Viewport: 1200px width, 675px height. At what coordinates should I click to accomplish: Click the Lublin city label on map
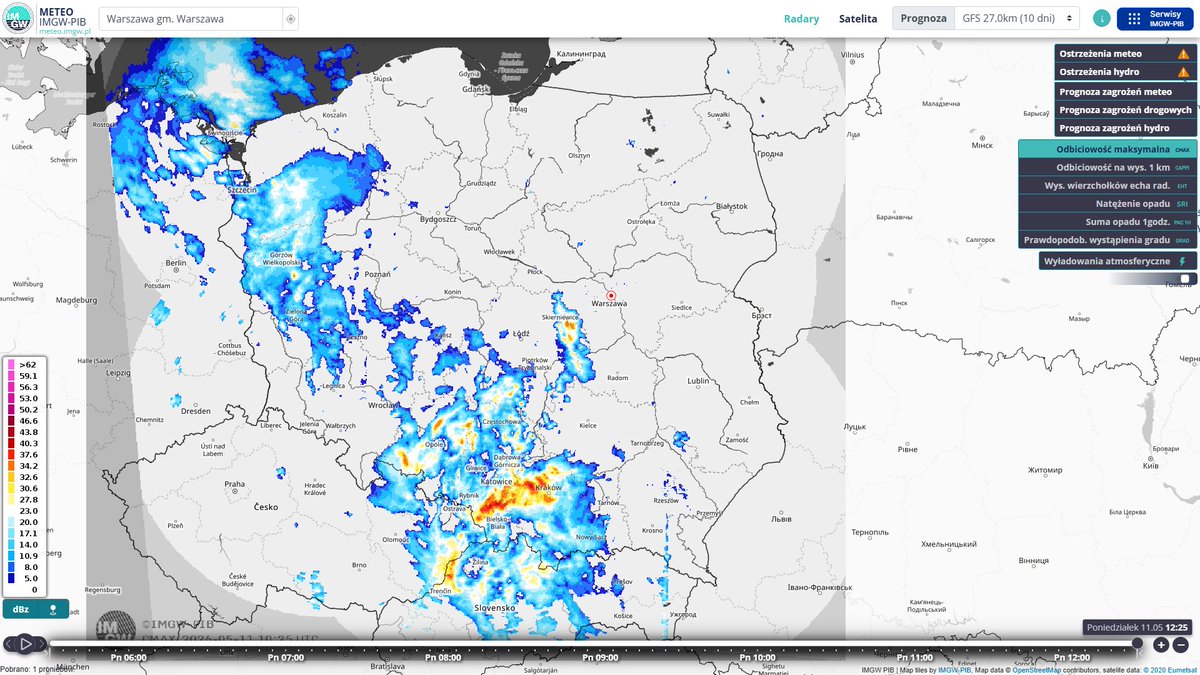[x=698, y=381]
